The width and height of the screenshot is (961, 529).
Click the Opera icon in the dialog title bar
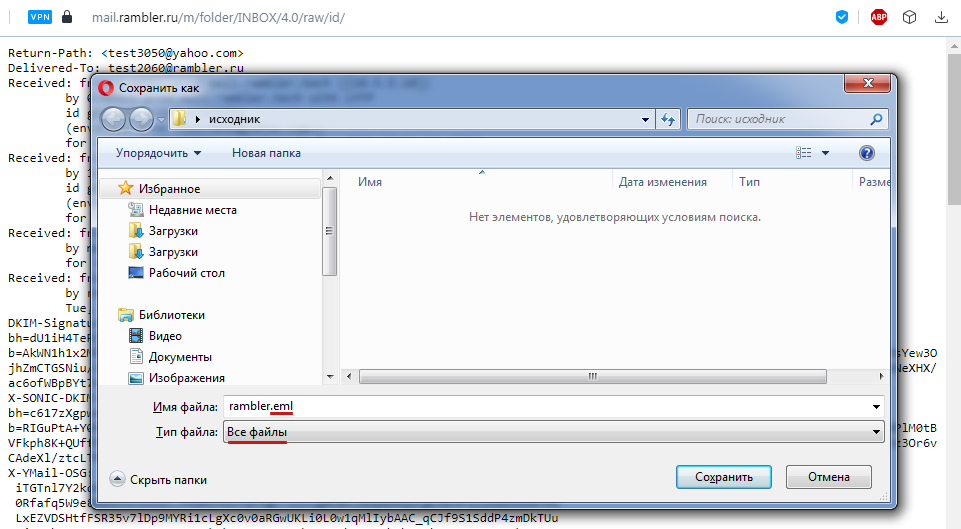point(106,88)
